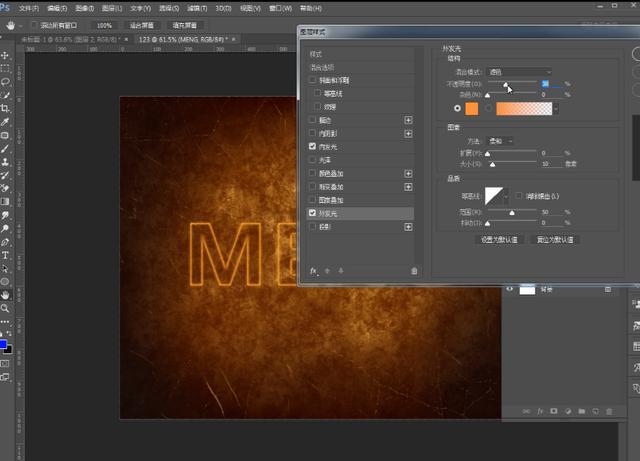
Task: Click the orange glow color swatch
Action: [x=472, y=109]
